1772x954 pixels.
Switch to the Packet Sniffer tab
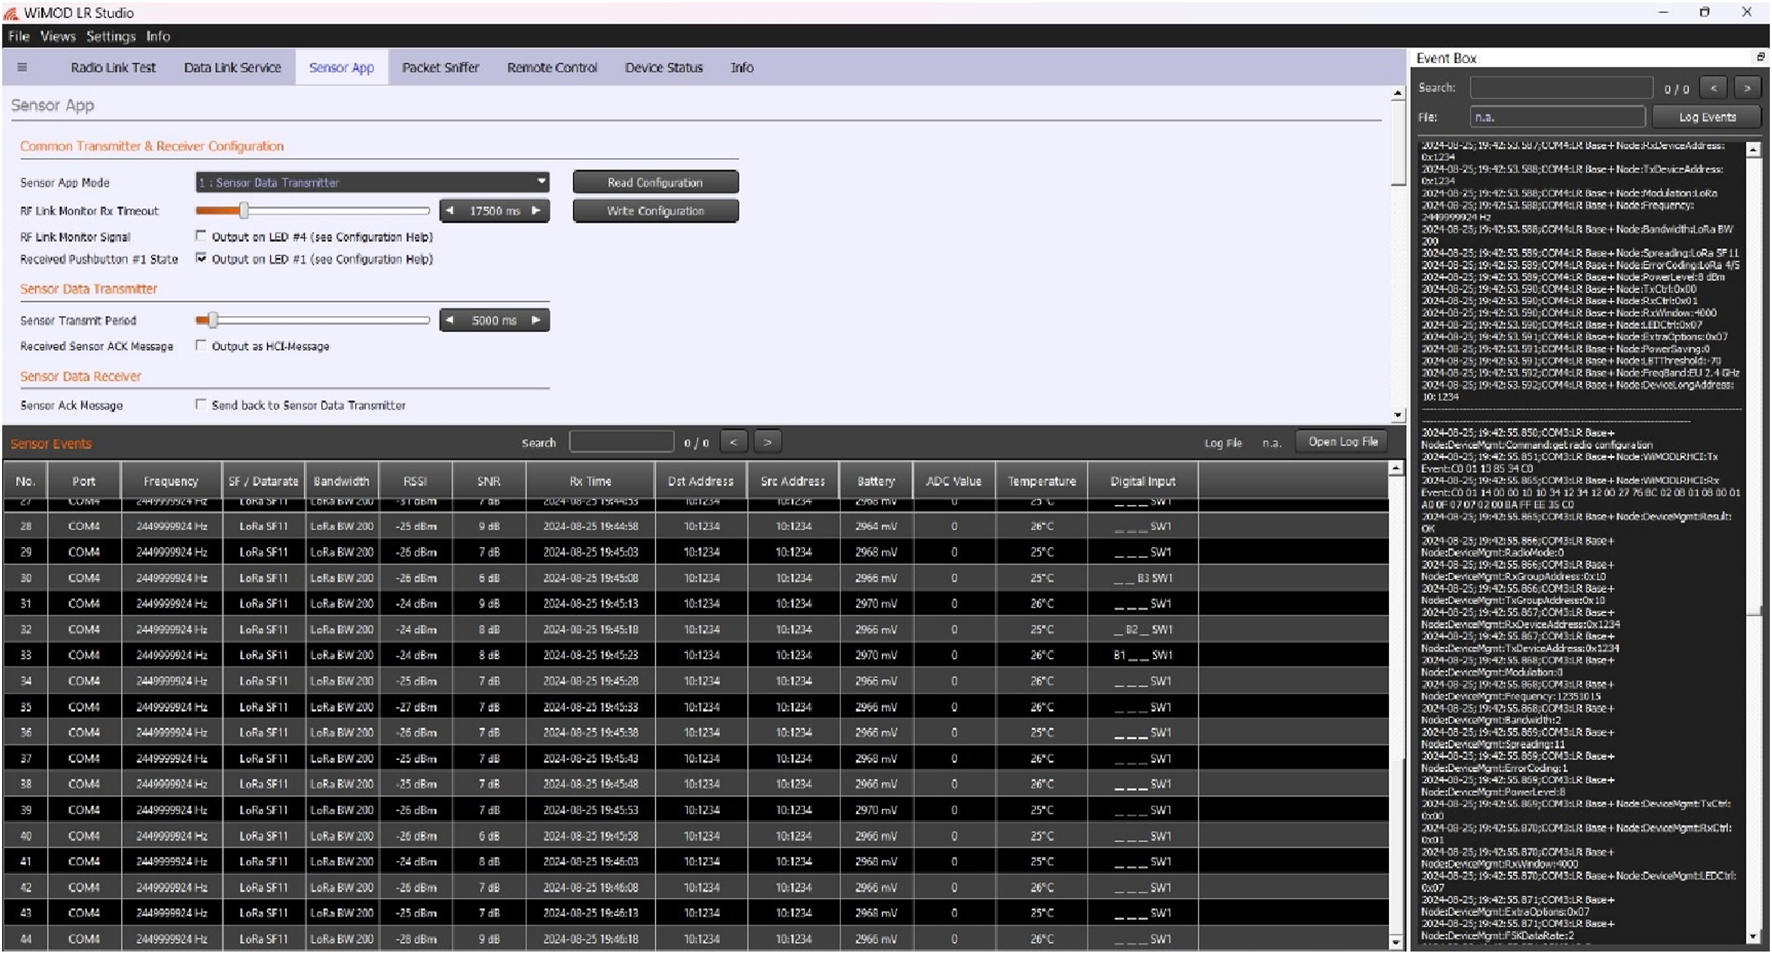(440, 68)
